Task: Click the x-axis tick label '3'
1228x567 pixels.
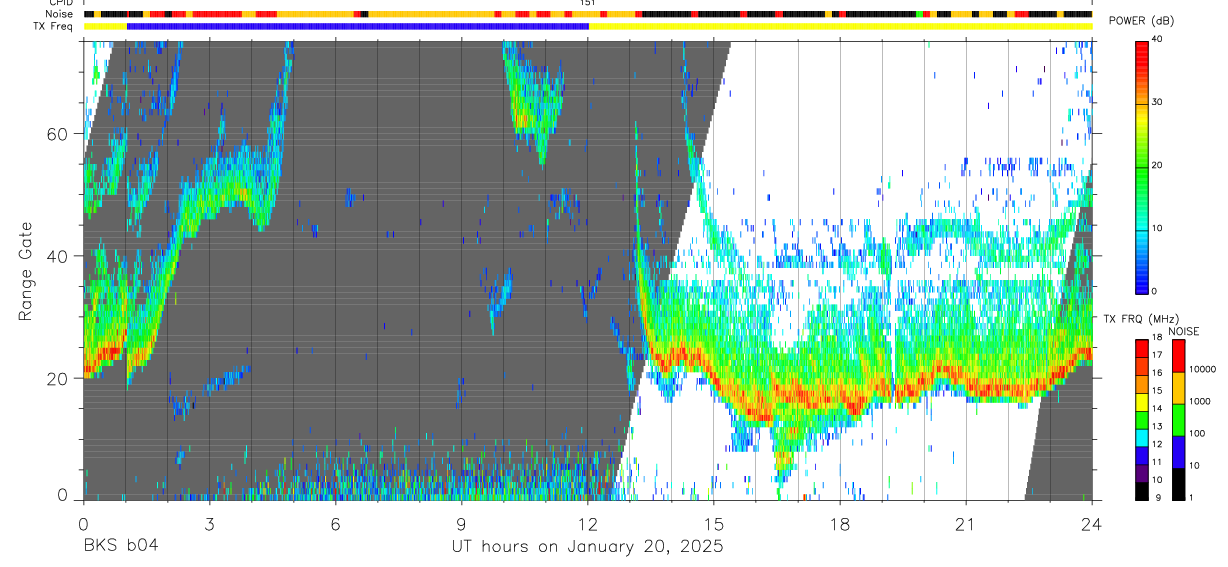Action: click(x=209, y=524)
